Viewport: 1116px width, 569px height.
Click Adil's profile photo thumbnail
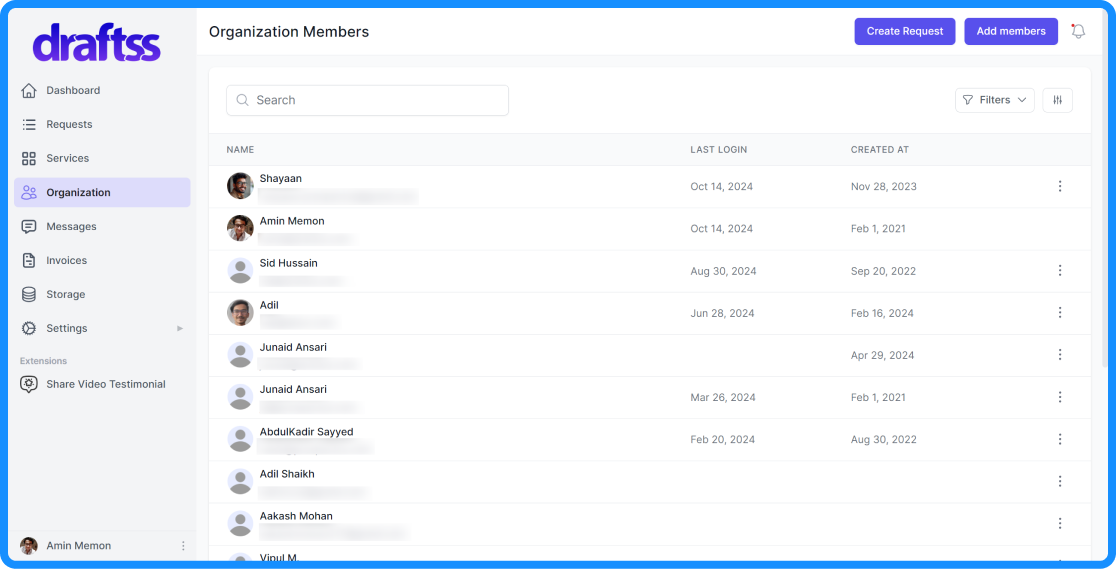point(240,313)
